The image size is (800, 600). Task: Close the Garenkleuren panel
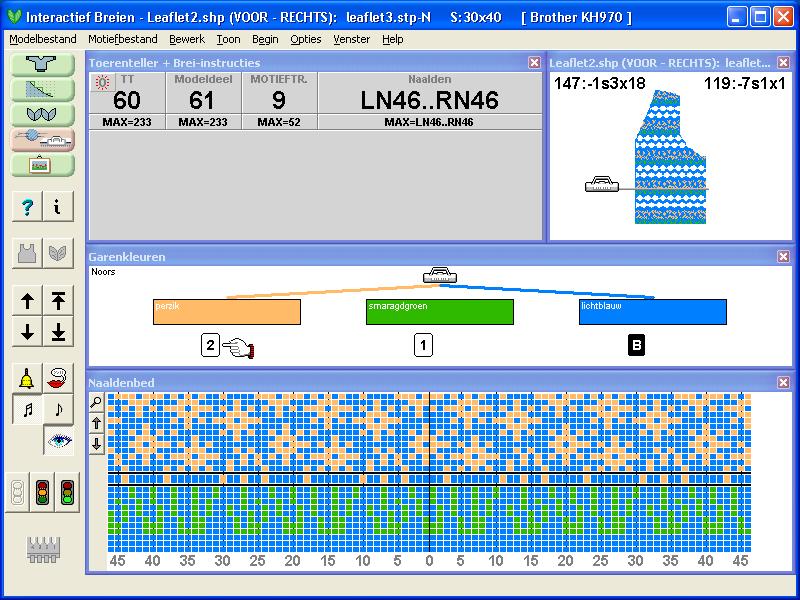point(783,257)
